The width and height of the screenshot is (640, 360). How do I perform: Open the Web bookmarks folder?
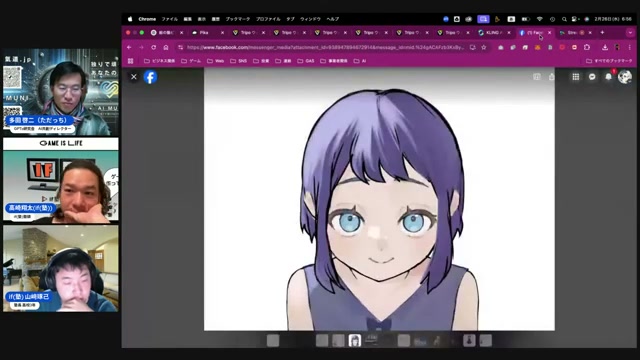[x=216, y=61]
